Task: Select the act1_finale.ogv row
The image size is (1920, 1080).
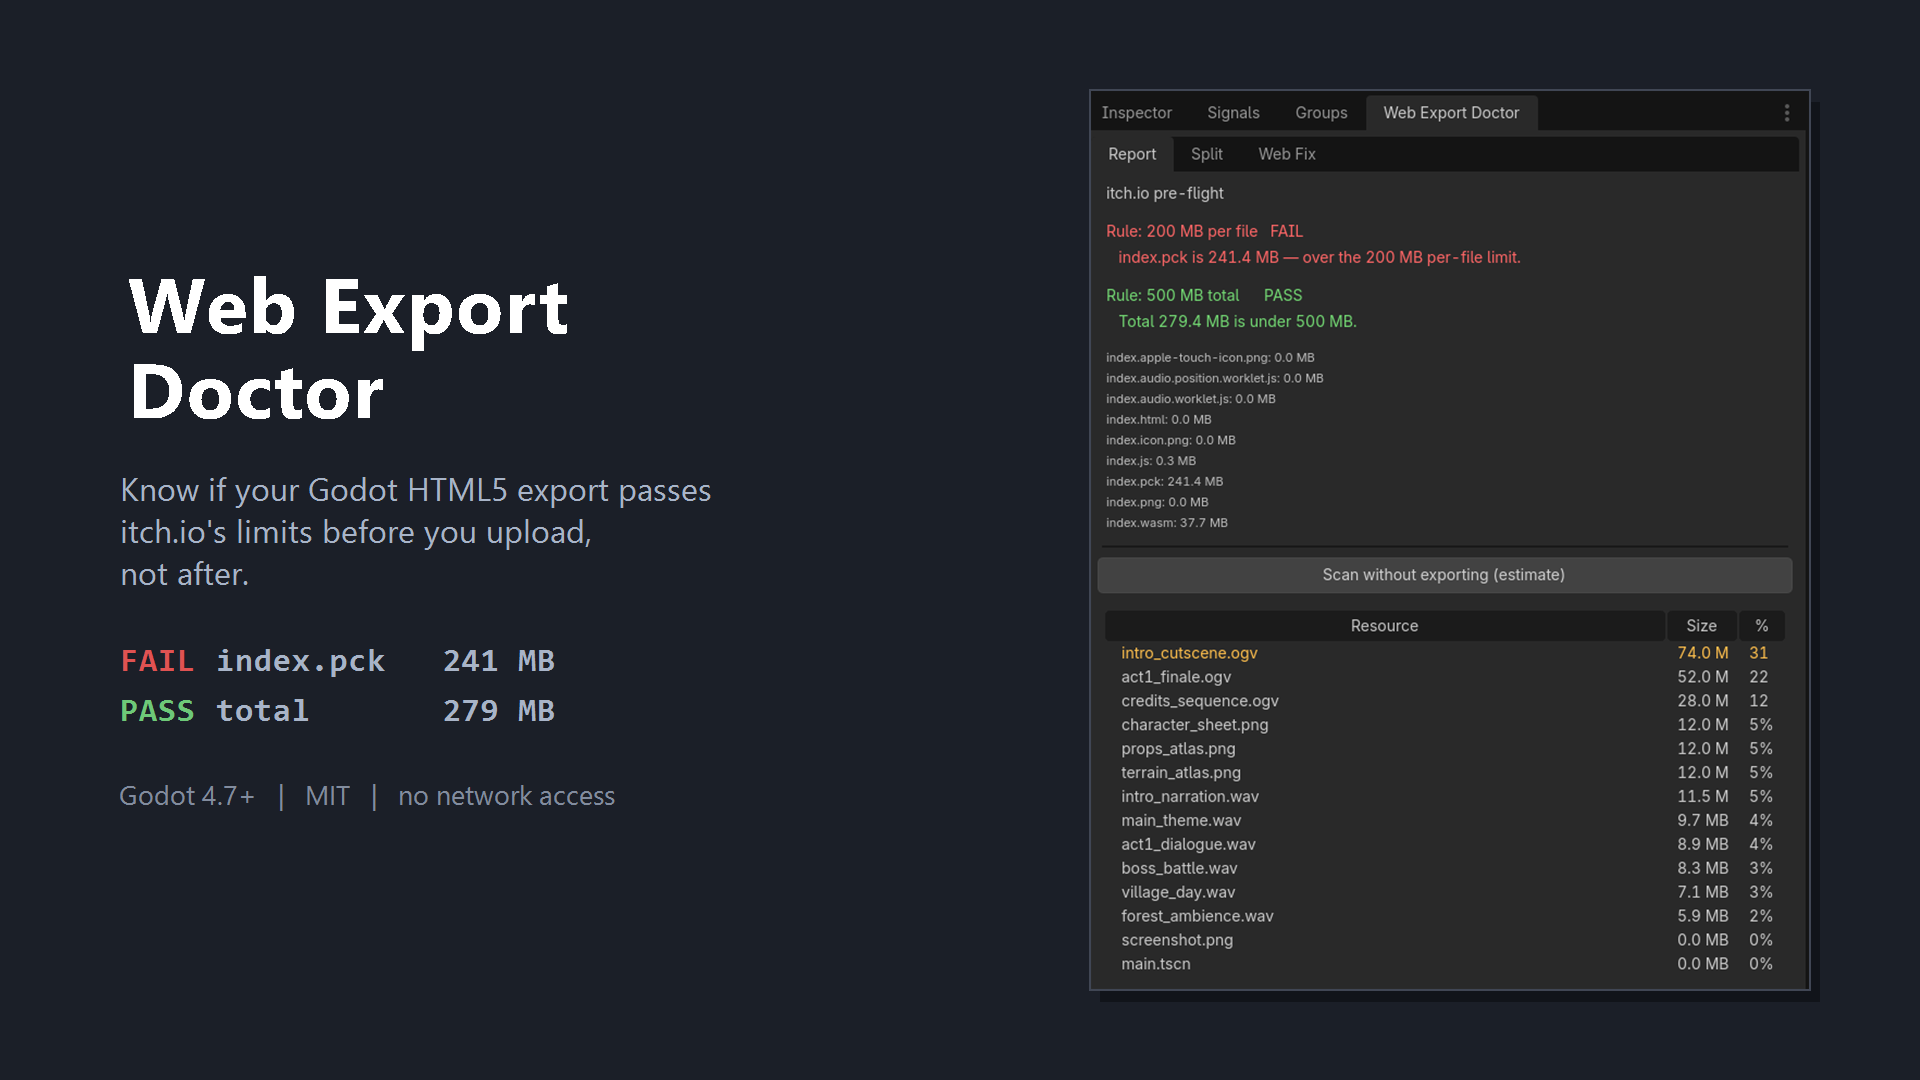Action: click(x=1444, y=677)
